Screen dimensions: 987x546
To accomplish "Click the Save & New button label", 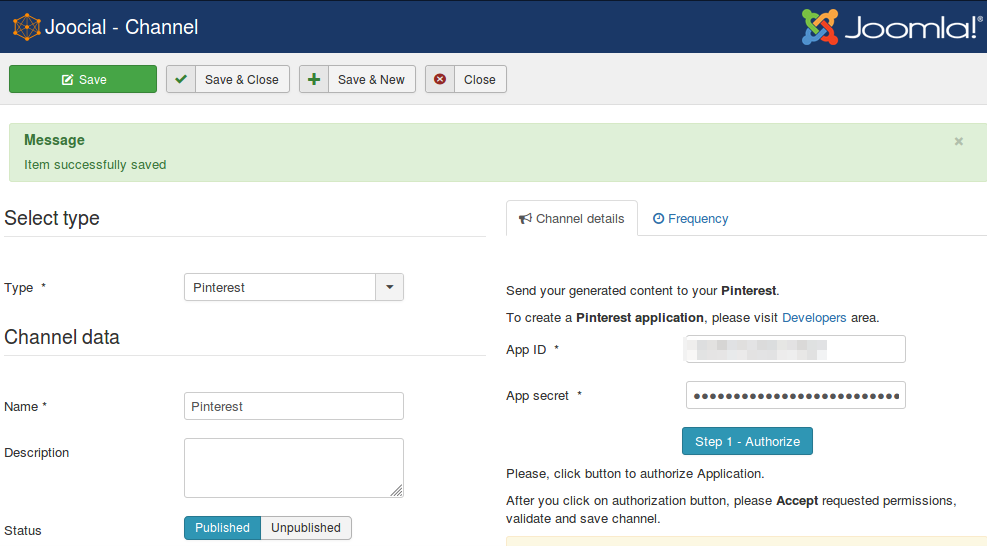I will tap(371, 79).
